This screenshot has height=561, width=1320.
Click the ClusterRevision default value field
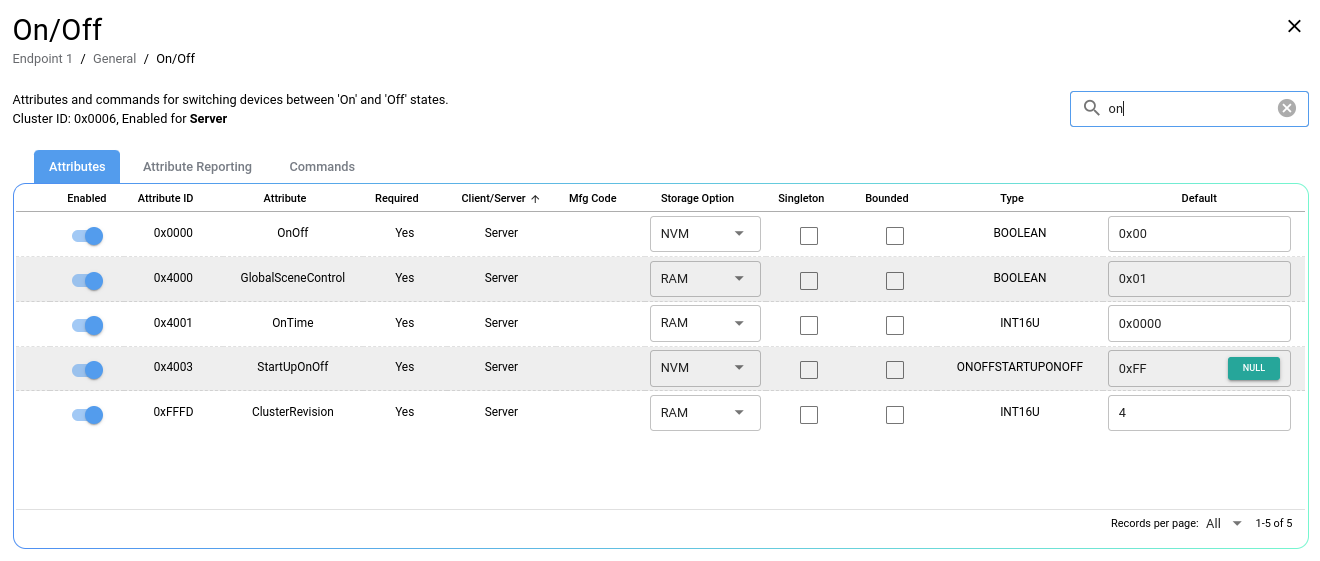pyautogui.click(x=1198, y=413)
